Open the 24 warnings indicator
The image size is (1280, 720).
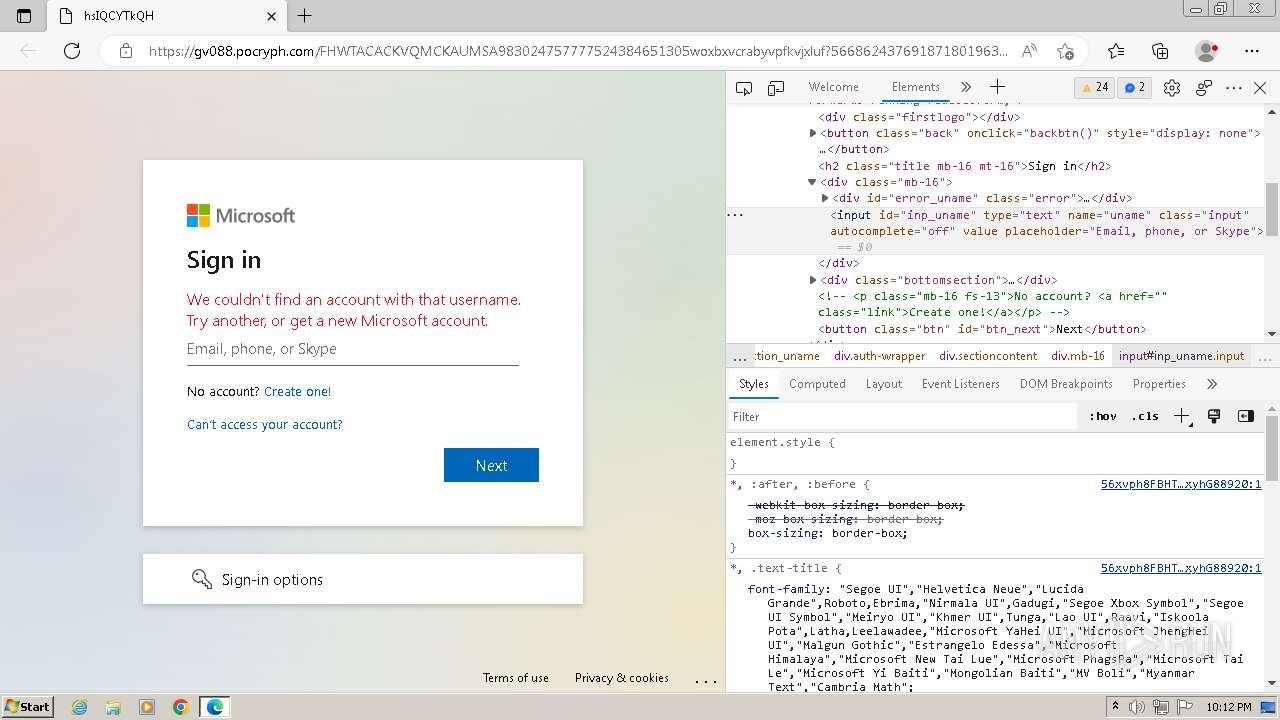point(1095,87)
